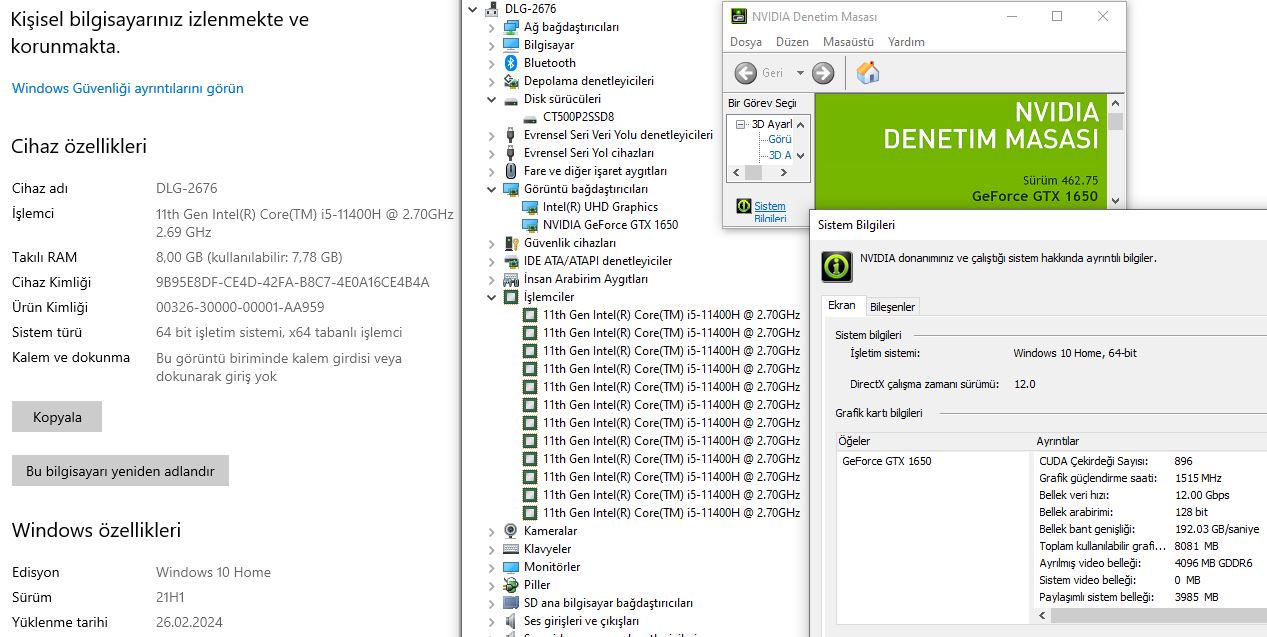Click the Disk sürücüleri category icon
The image size is (1267, 637).
point(511,99)
